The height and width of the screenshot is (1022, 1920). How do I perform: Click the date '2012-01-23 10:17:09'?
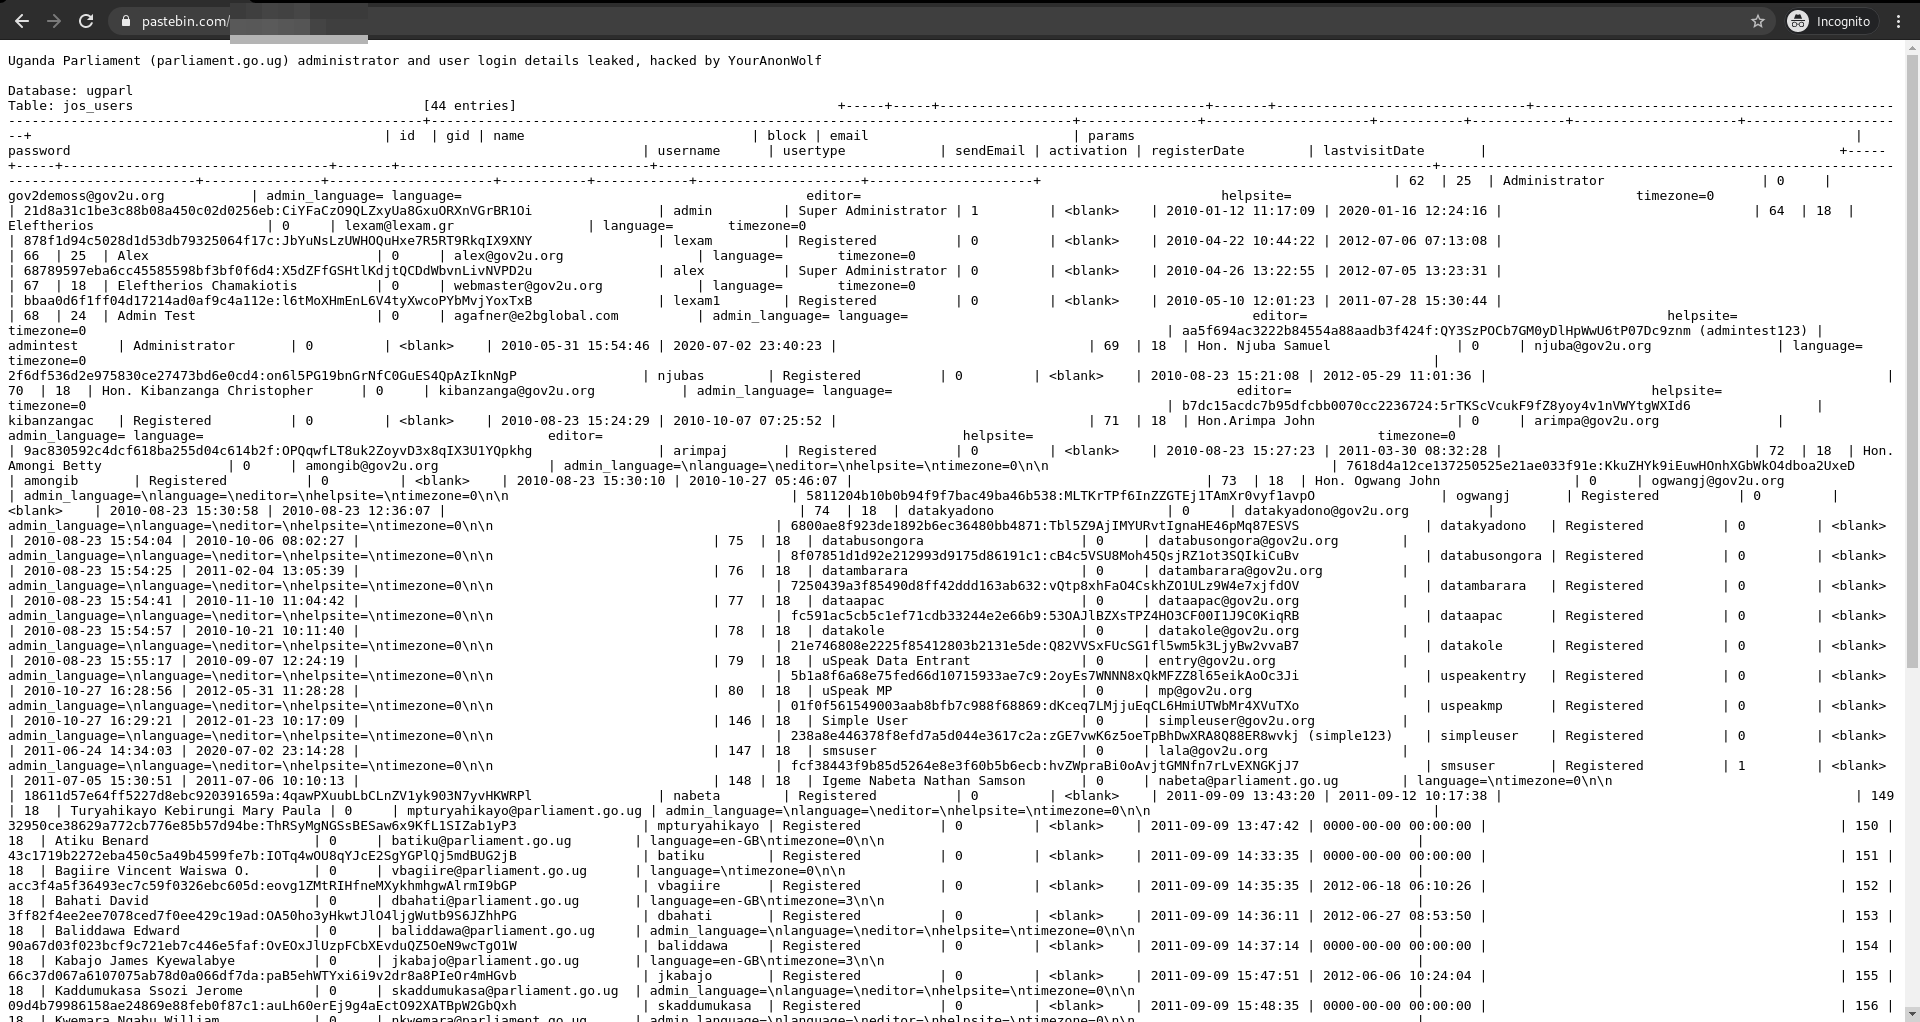pyautogui.click(x=270, y=721)
